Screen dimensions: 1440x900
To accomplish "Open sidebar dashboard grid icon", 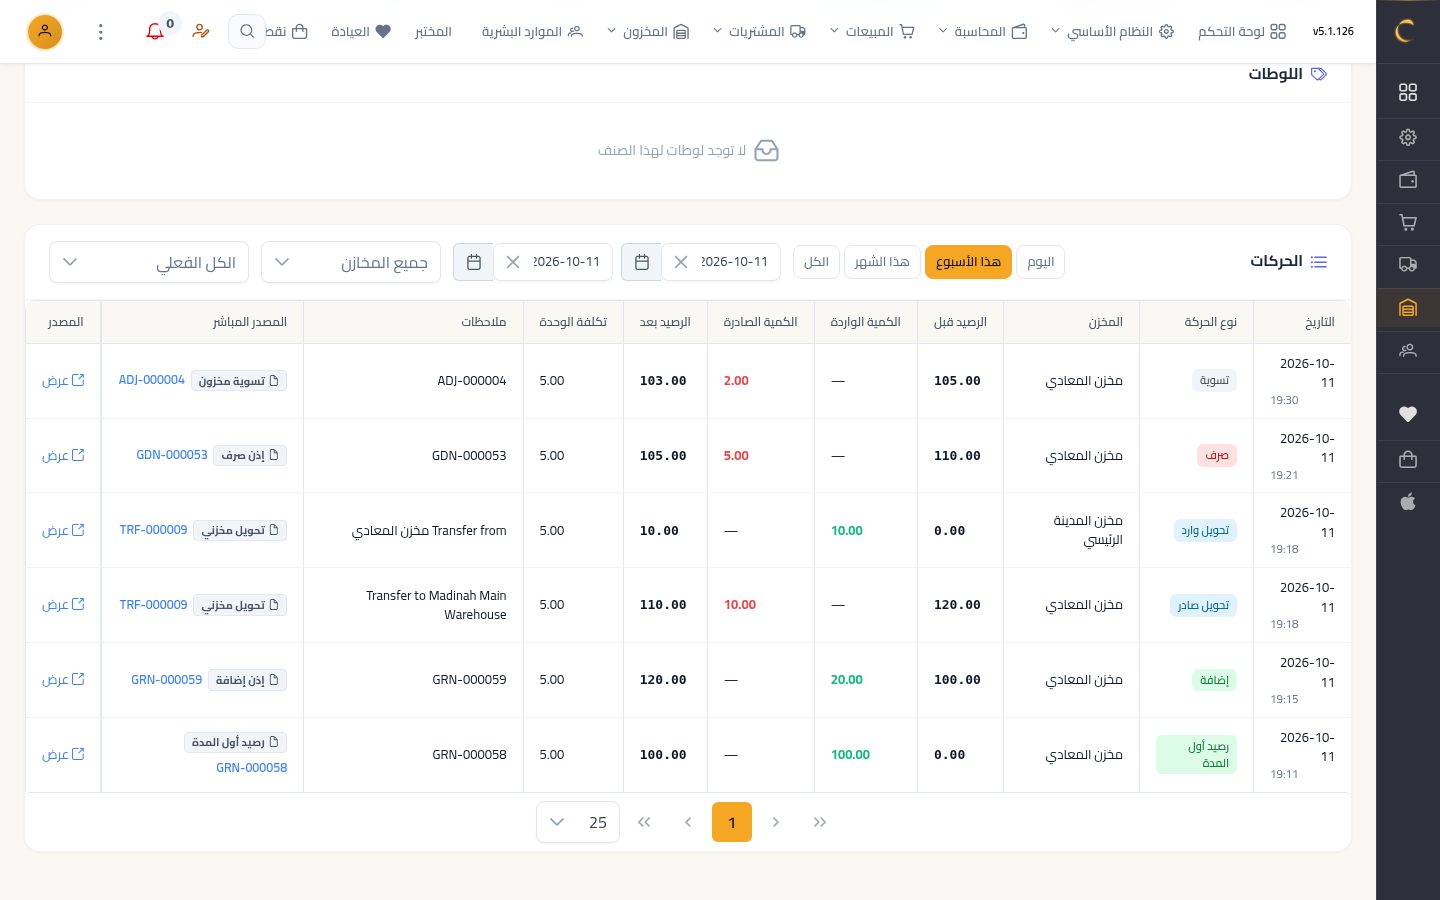I will 1408,92.
